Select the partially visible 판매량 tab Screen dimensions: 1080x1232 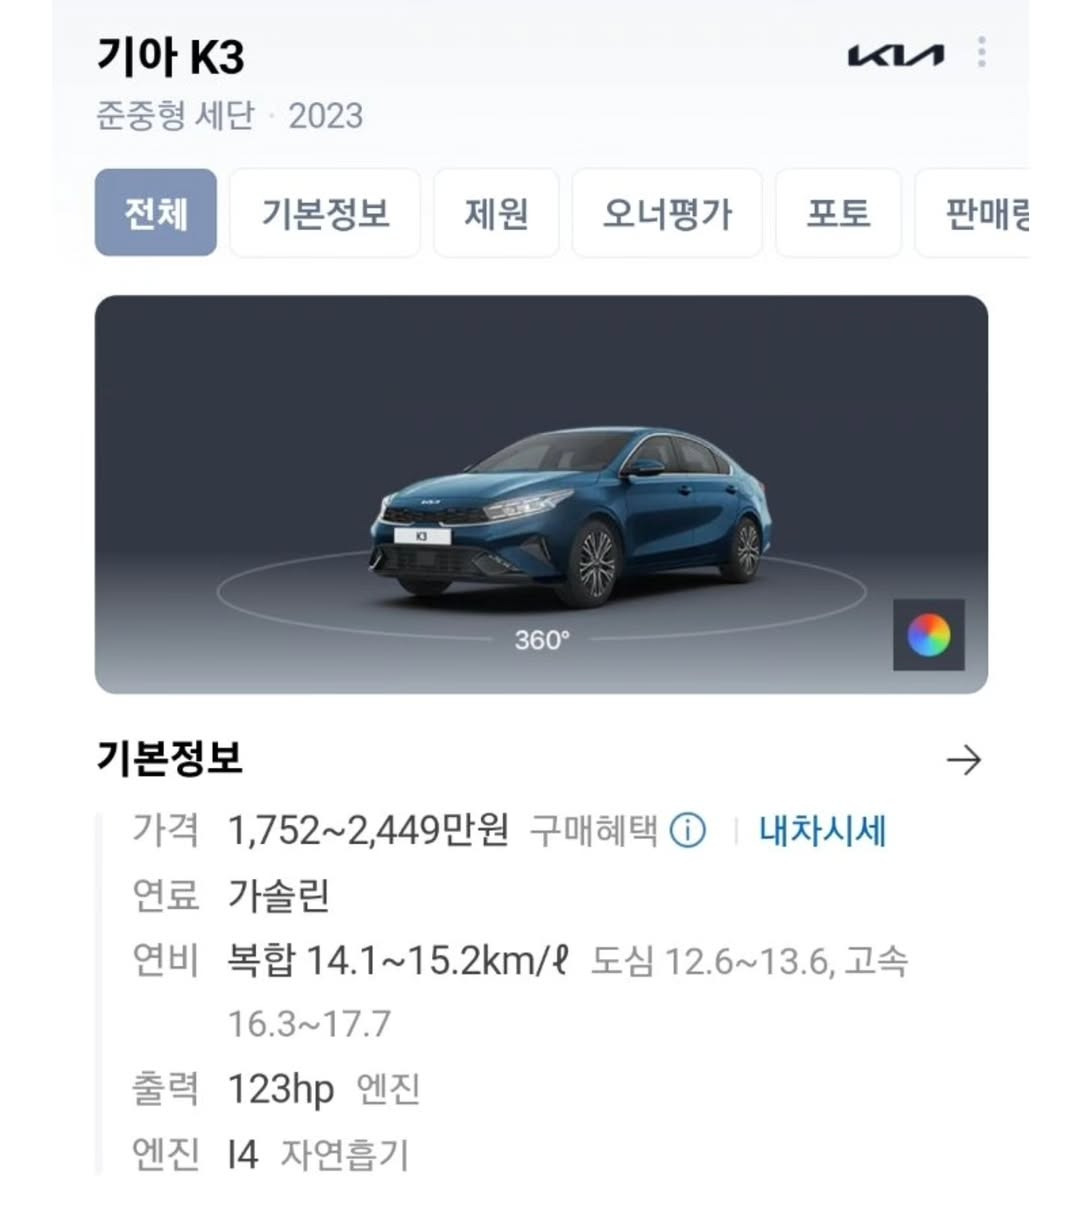[973, 213]
